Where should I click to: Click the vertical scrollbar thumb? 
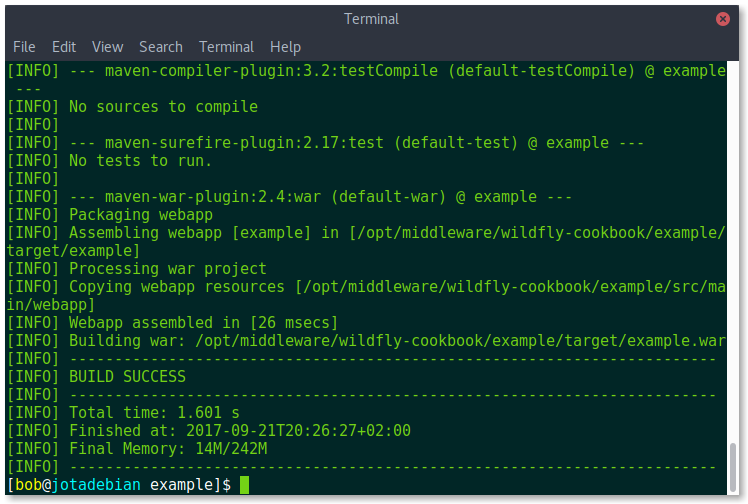pos(732,467)
